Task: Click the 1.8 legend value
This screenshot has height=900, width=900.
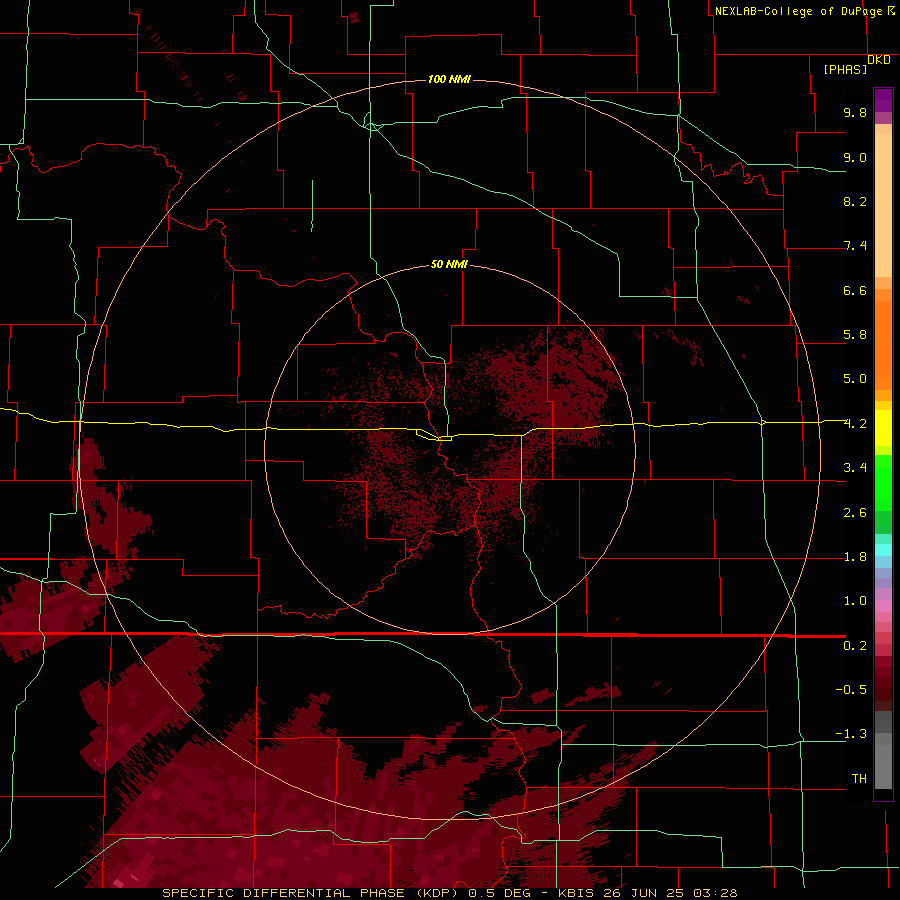Action: (855, 557)
